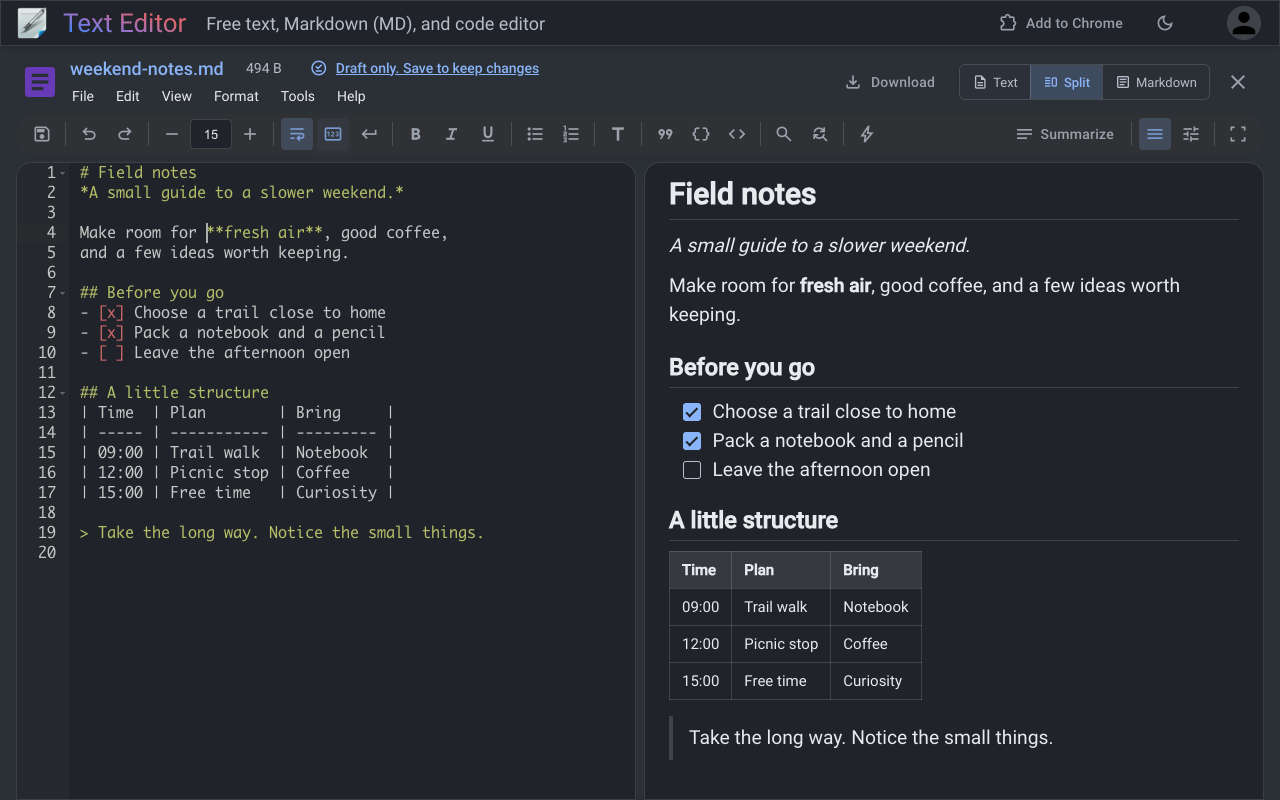Insert a bulleted list
This screenshot has width=1280, height=800.
tap(535, 134)
